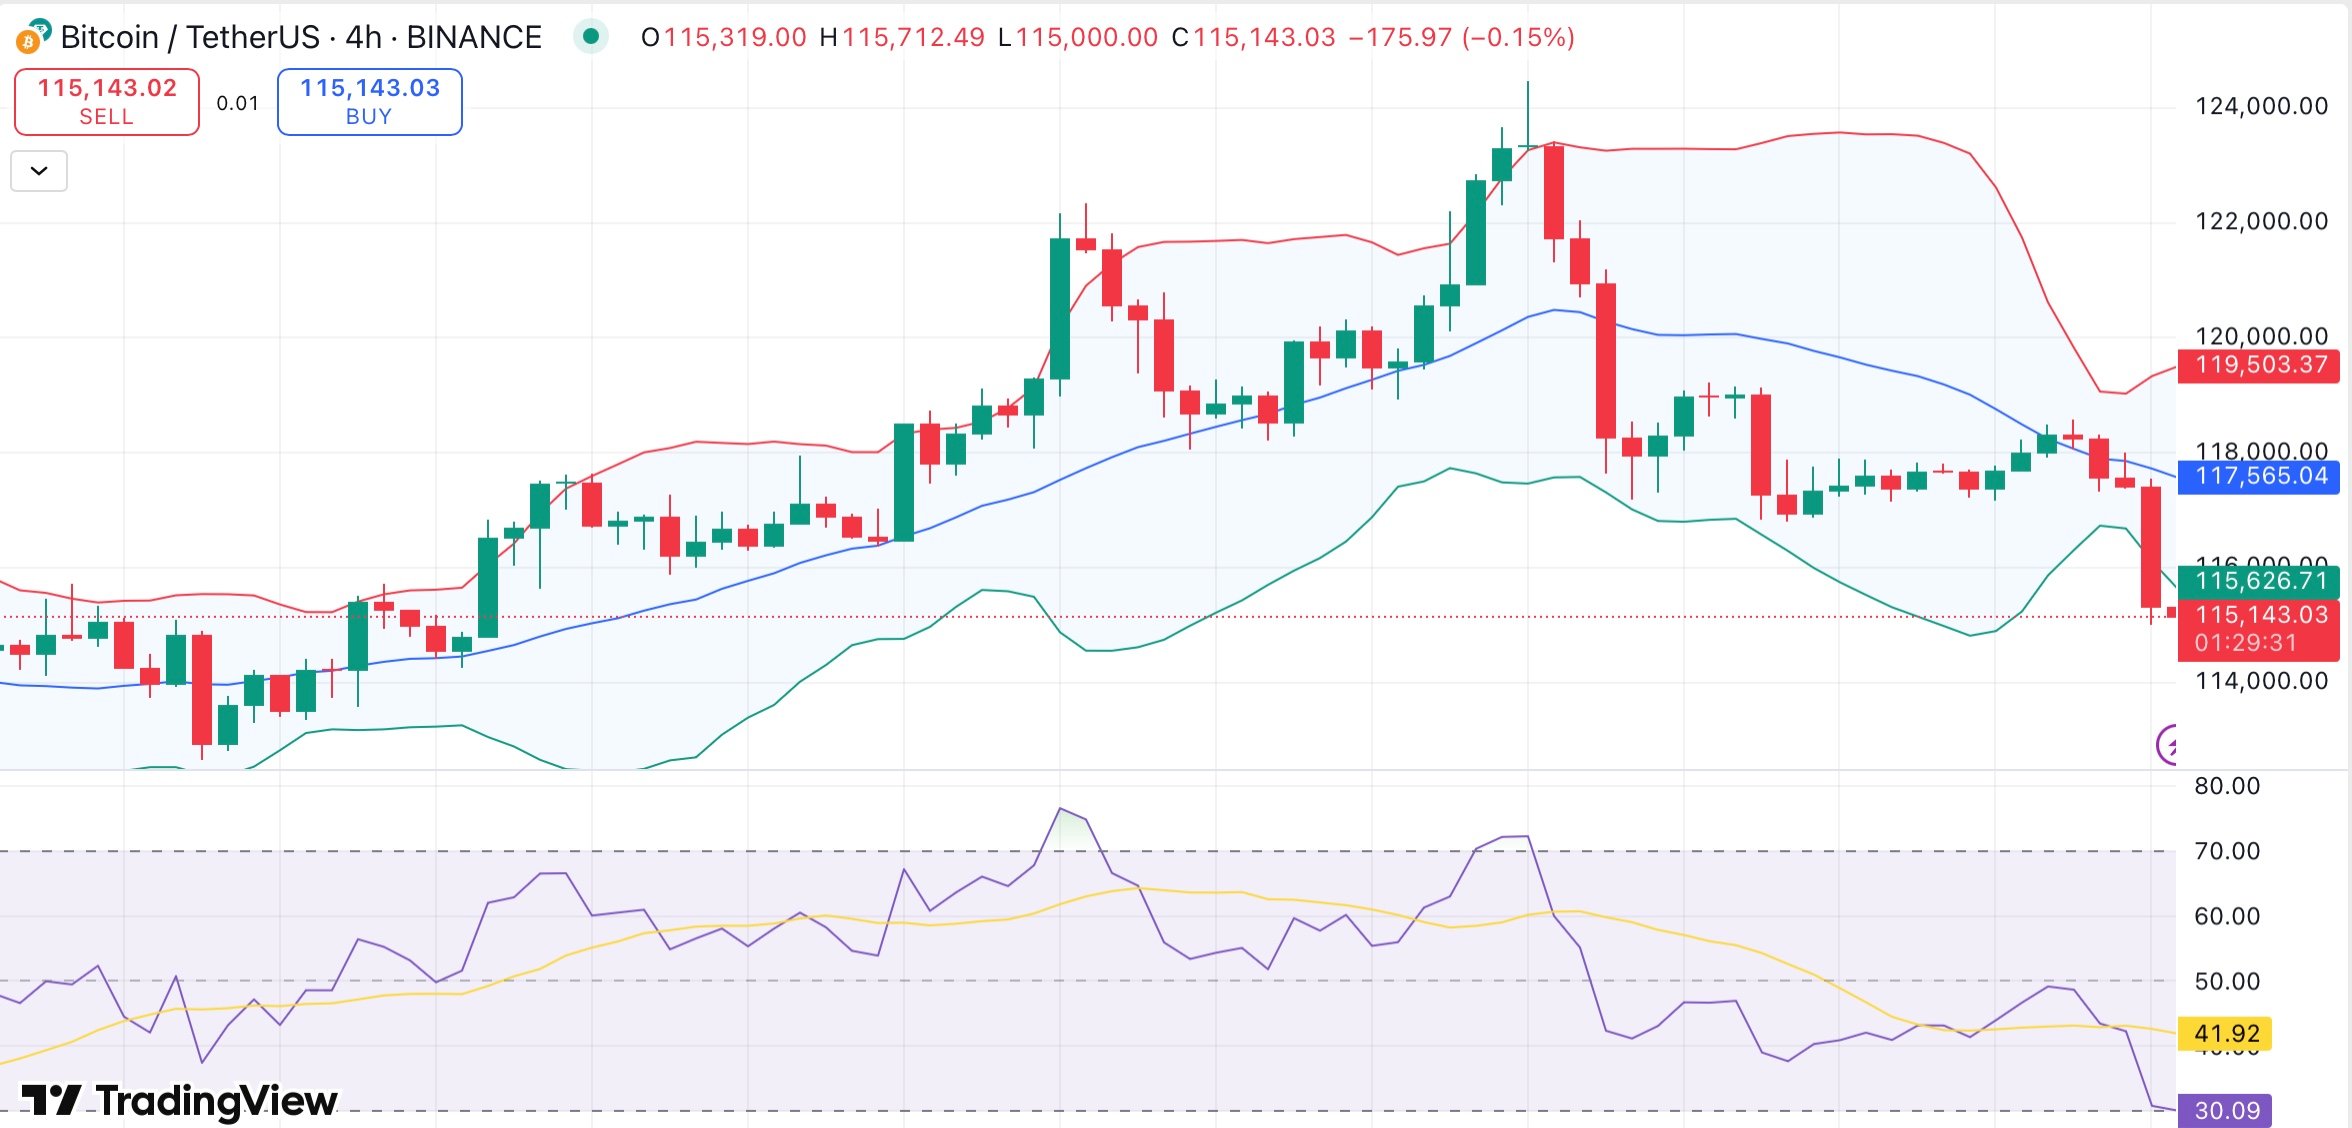Screen dimensions: 2352x1128
Task: Click the blue 117,565.04 basis price label
Action: [2260, 476]
